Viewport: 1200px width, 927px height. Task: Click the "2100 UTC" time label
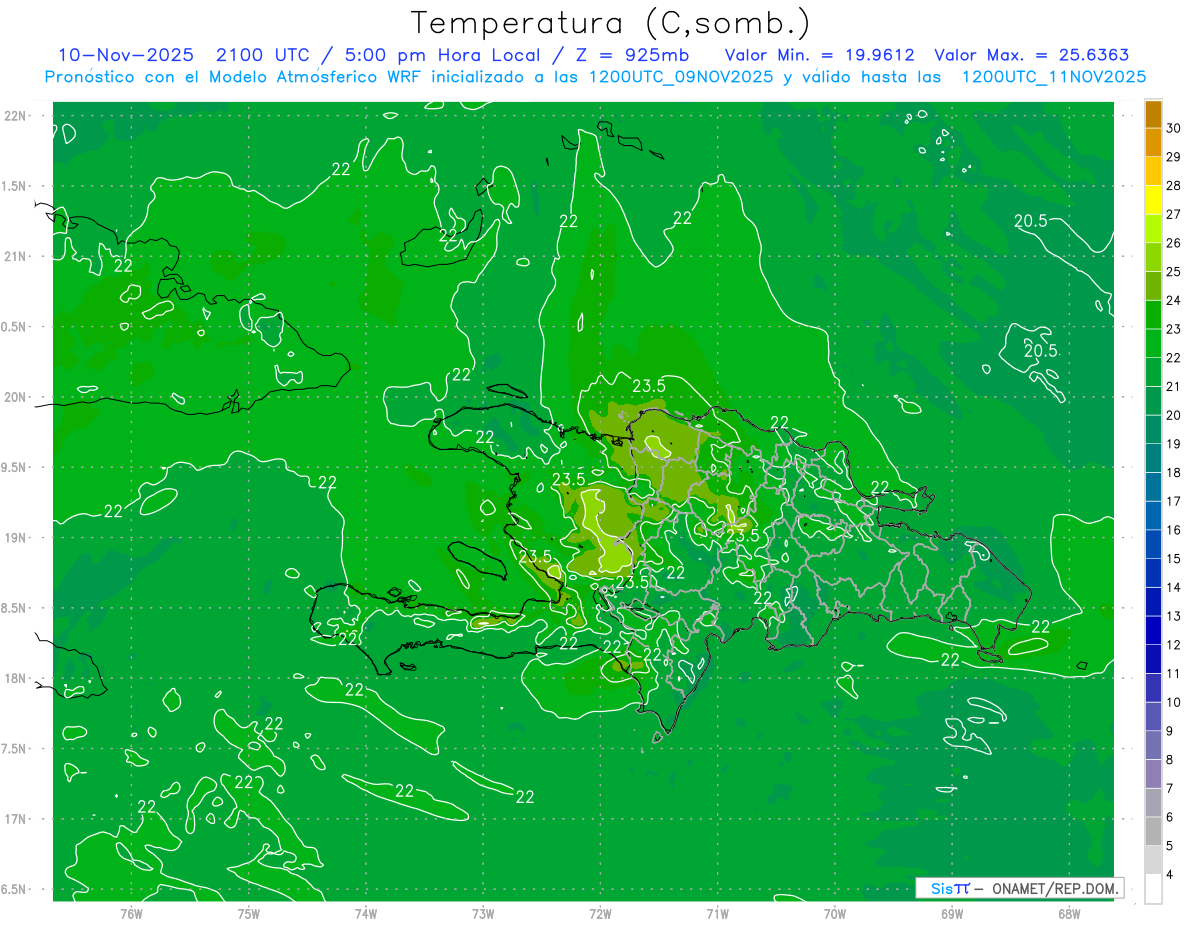point(263,56)
